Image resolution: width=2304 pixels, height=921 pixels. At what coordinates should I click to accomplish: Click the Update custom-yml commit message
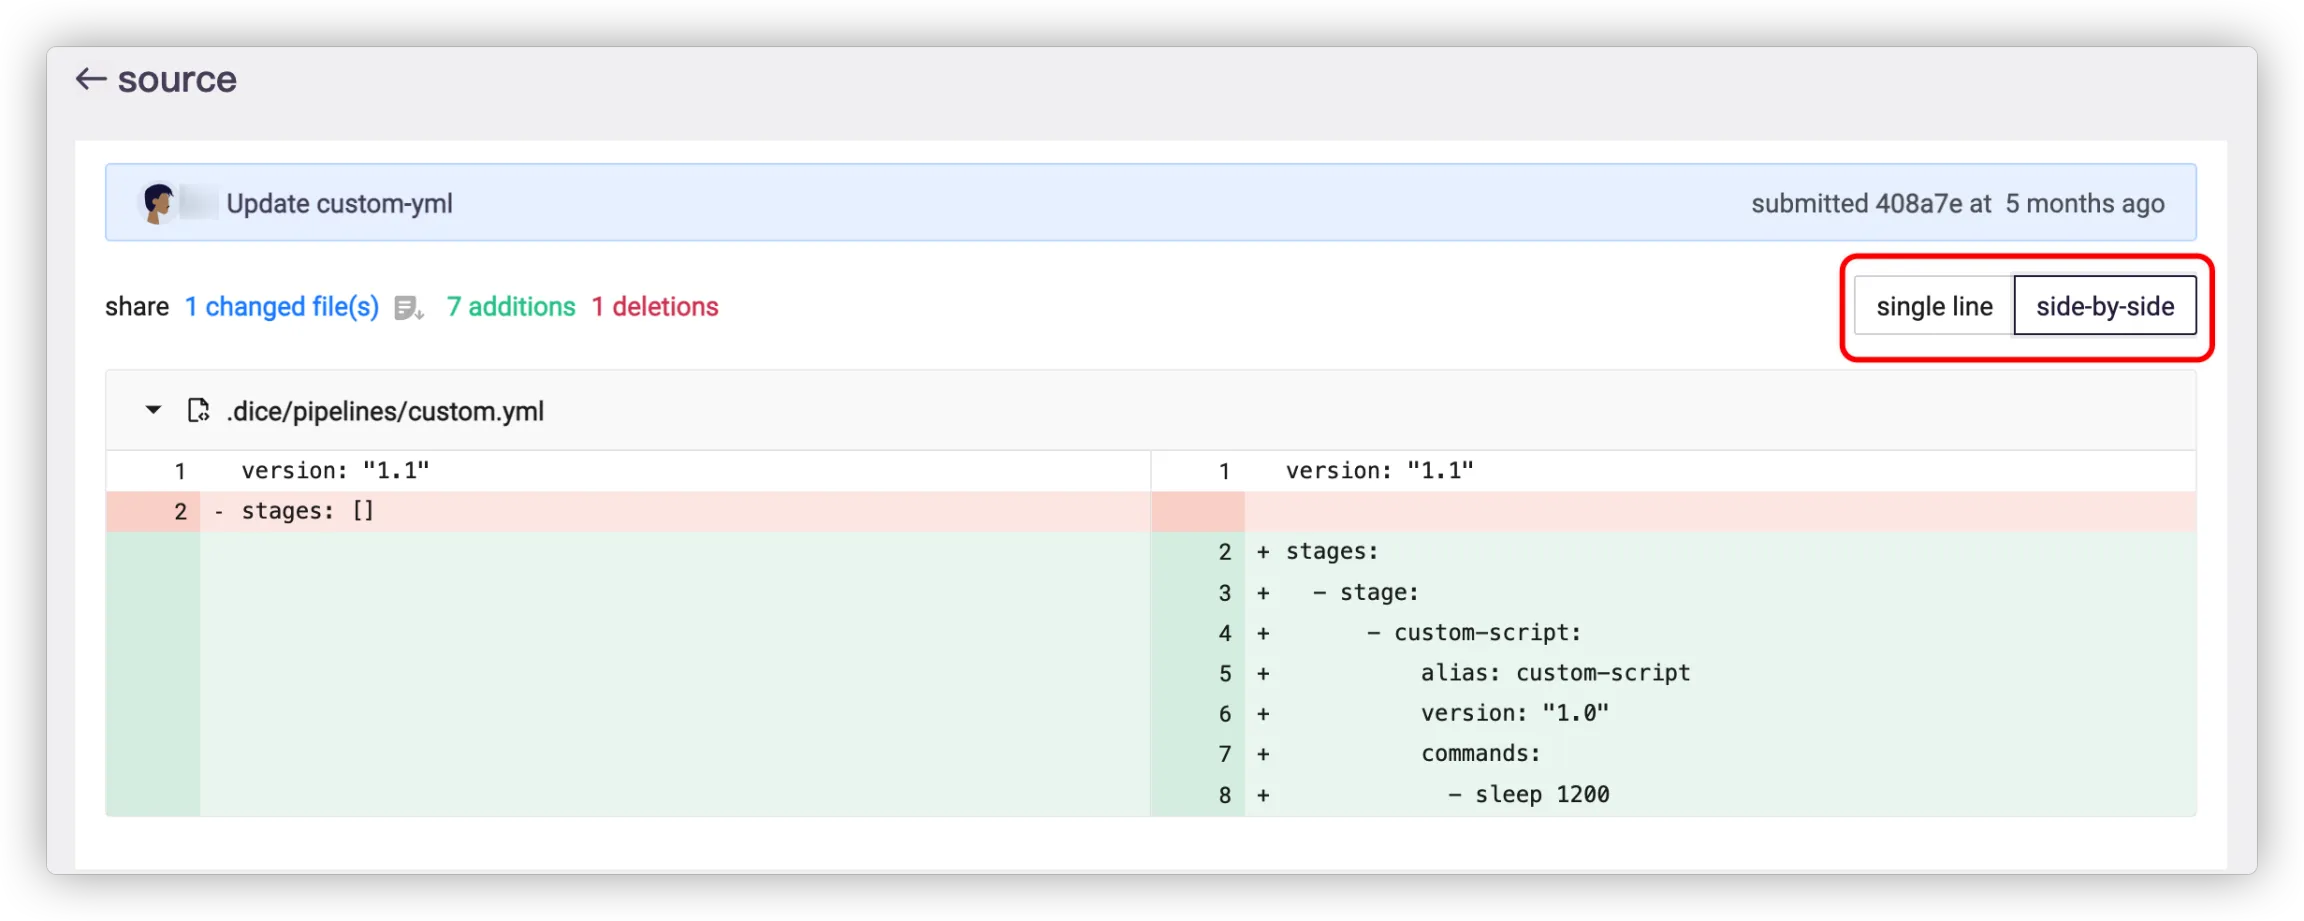click(x=339, y=204)
